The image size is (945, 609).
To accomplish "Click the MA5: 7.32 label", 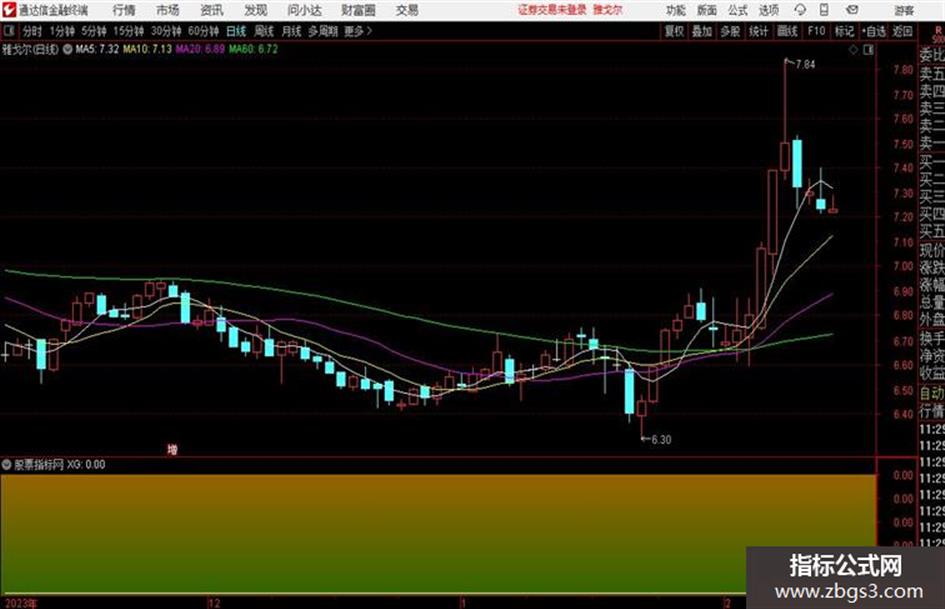I will (x=97, y=49).
